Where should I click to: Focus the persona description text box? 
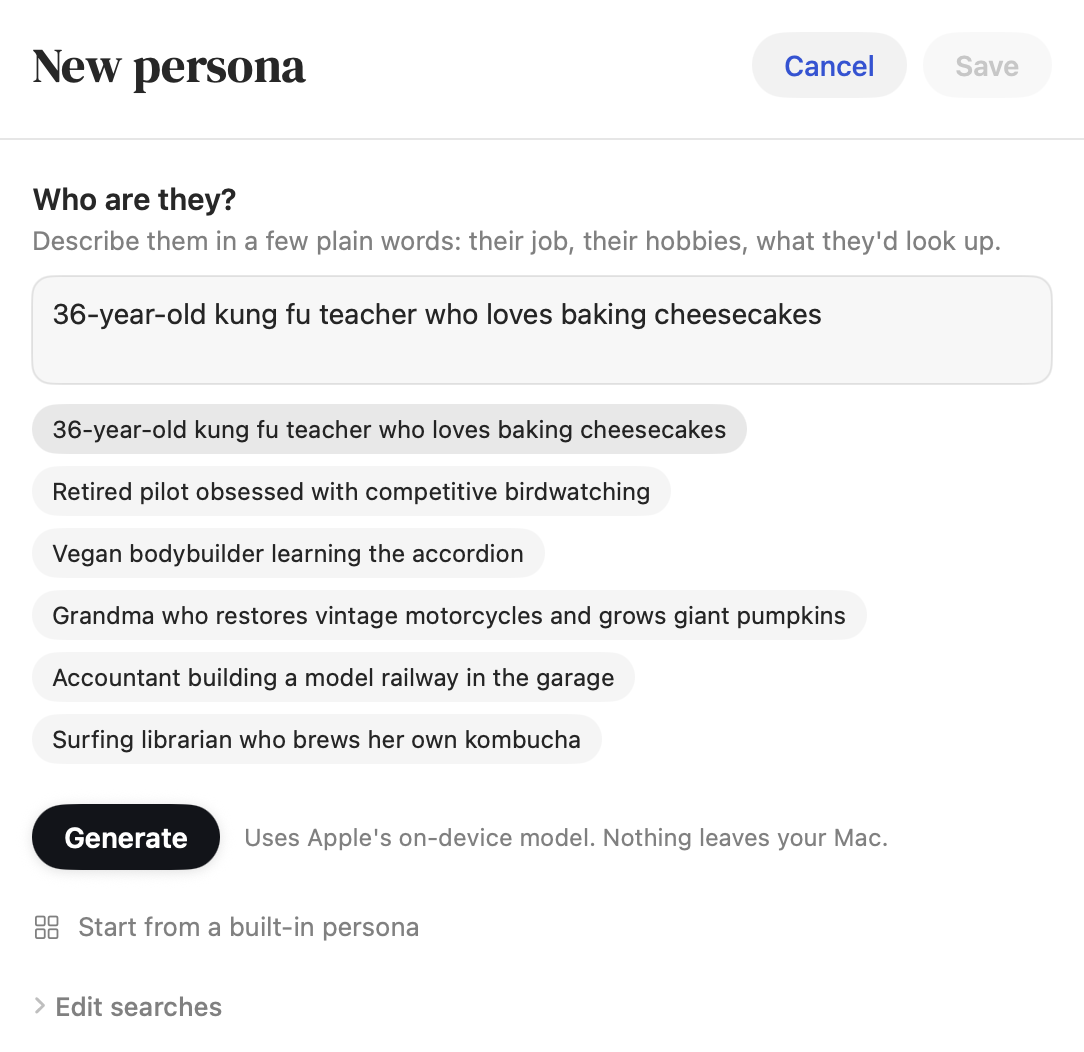coord(542,330)
